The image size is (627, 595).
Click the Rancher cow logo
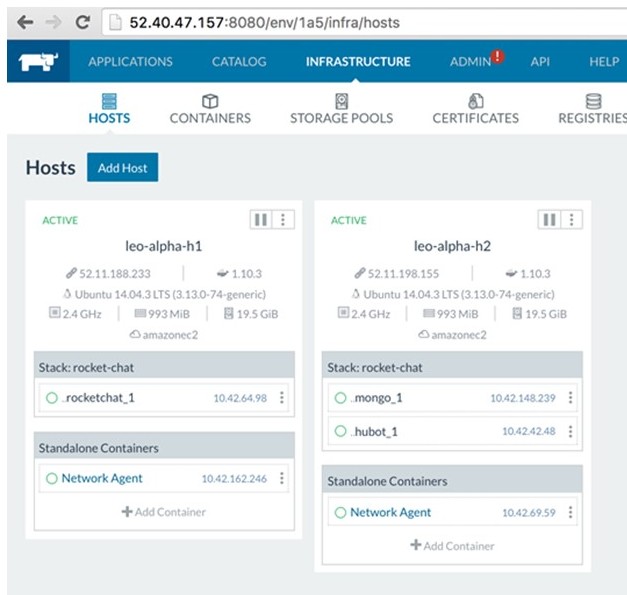click(x=37, y=62)
